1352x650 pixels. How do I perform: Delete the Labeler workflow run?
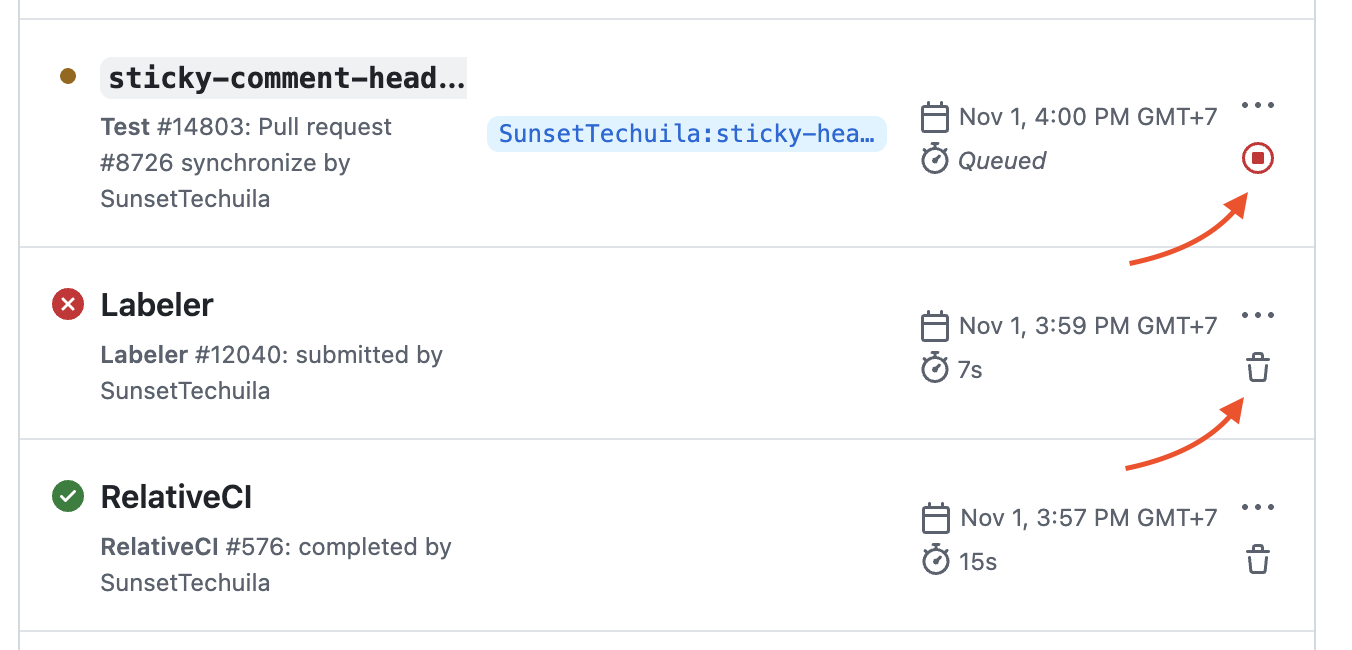[1258, 369]
